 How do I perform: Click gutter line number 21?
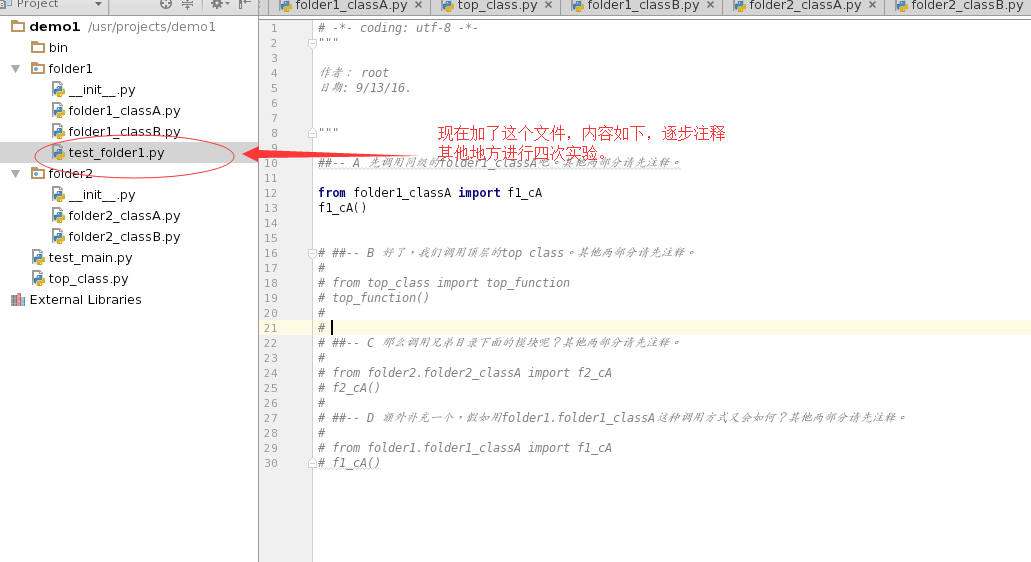coord(270,328)
